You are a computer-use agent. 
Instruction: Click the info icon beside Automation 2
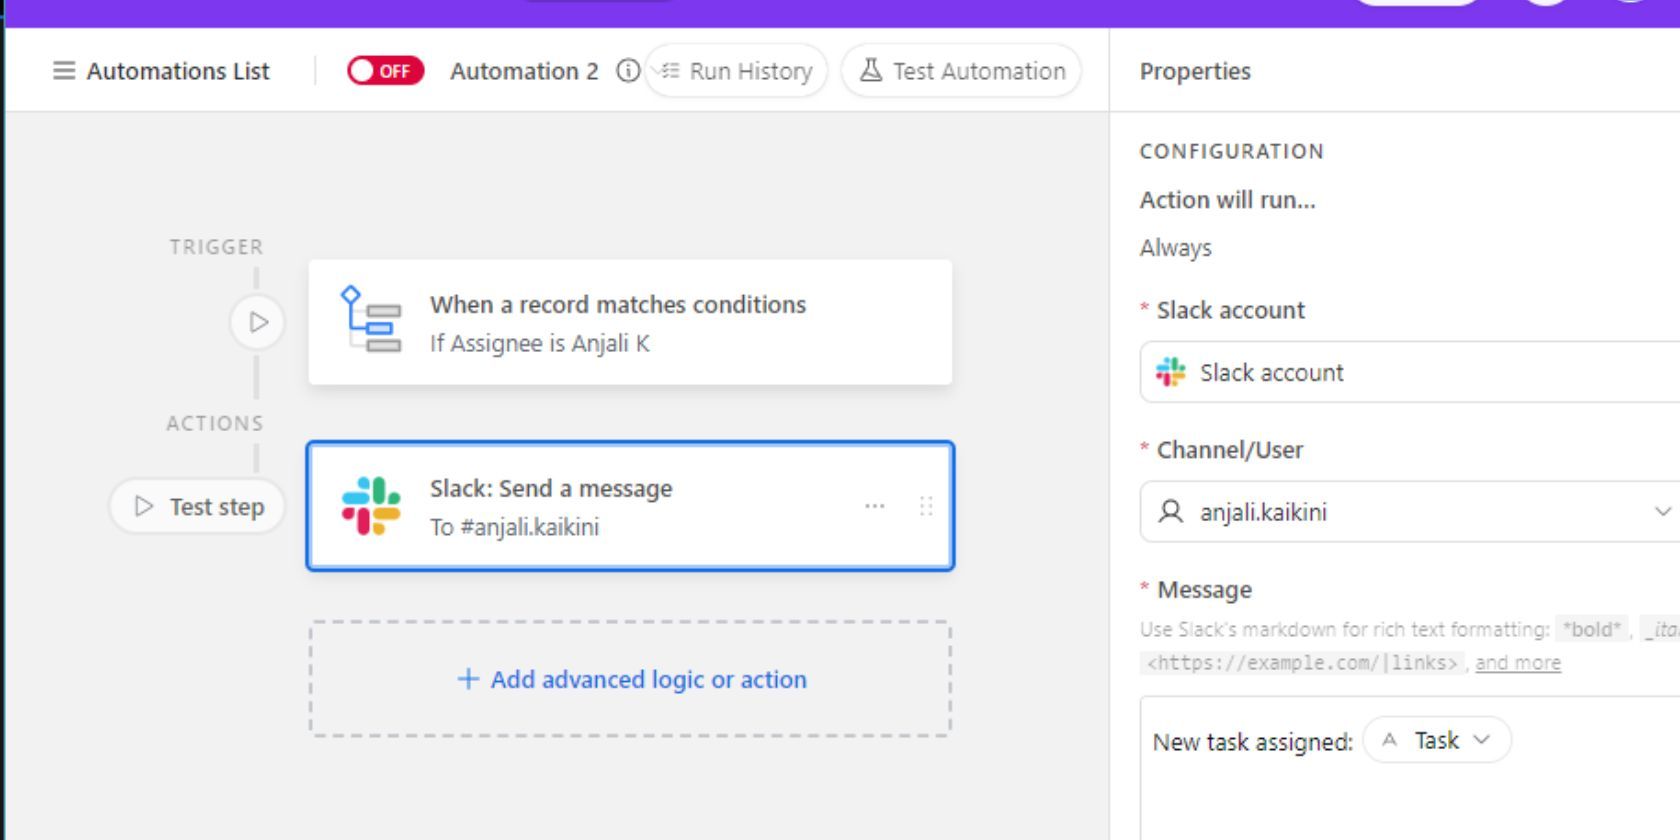[627, 71]
